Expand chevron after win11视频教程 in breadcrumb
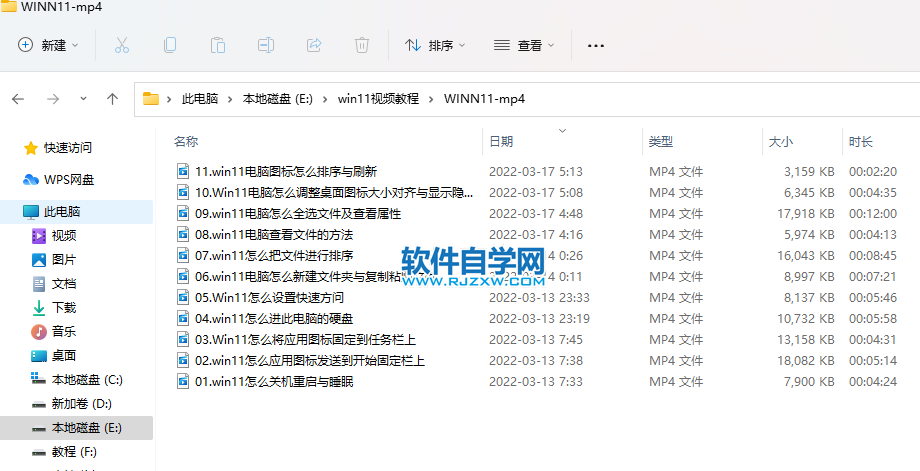920x471 pixels. pyautogui.click(x=432, y=99)
